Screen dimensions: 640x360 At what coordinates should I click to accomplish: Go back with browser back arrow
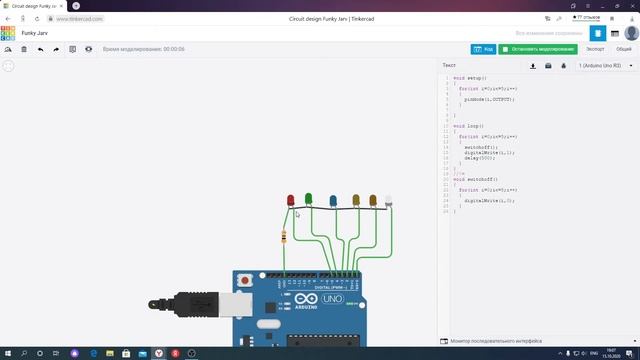8,19
